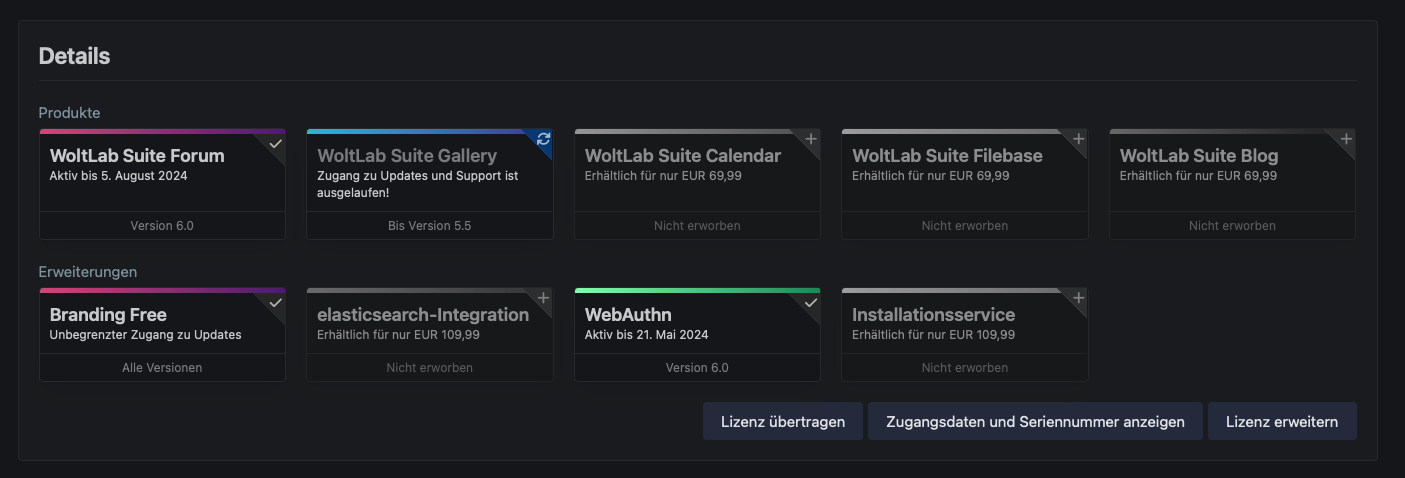Click the plus icon on WoltLab Suite Blog

(1346, 139)
